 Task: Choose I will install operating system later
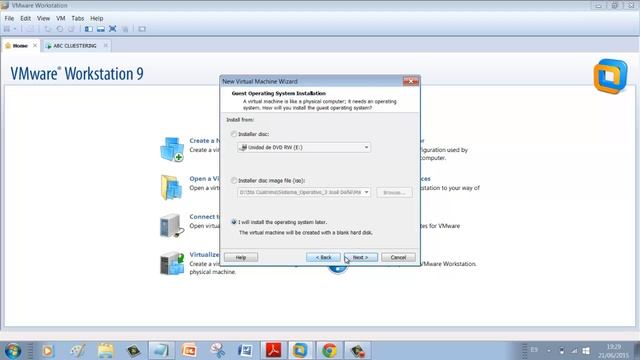coord(234,222)
